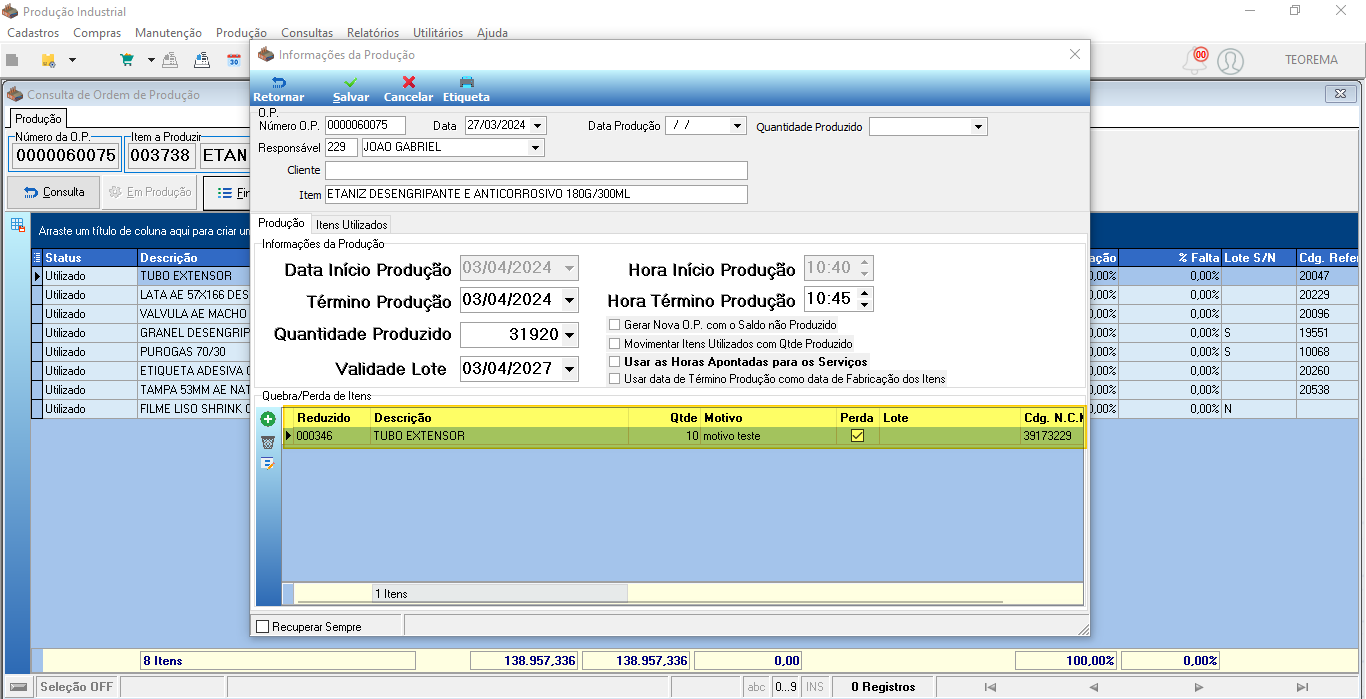Screen dimensions: 1366x699
Task: Click the red Cancelar X icon
Action: coord(409,83)
